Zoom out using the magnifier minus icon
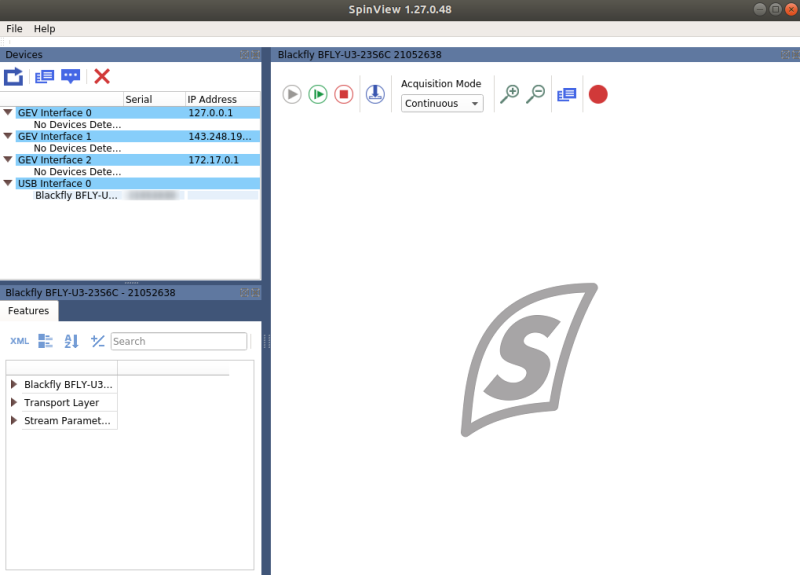The height and width of the screenshot is (575, 800). pos(536,94)
